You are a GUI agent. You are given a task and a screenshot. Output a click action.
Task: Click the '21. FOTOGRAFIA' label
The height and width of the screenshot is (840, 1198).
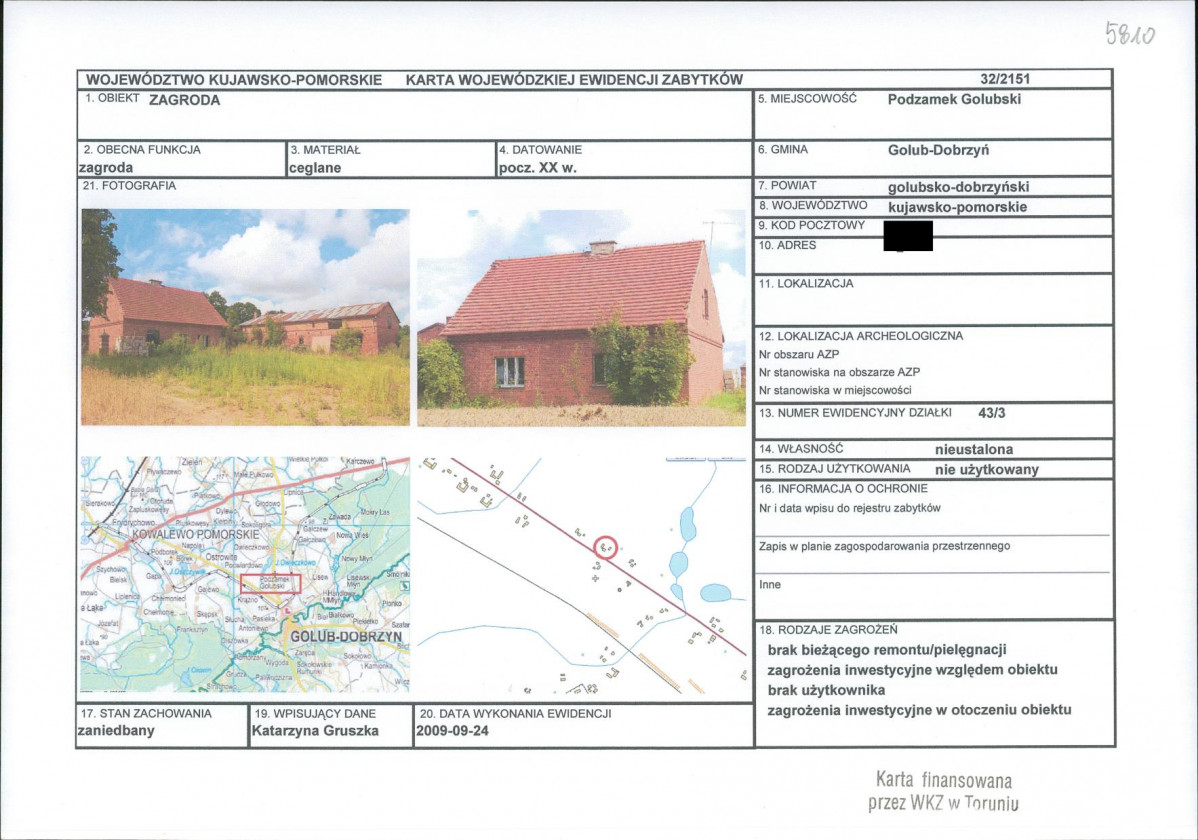(x=129, y=186)
